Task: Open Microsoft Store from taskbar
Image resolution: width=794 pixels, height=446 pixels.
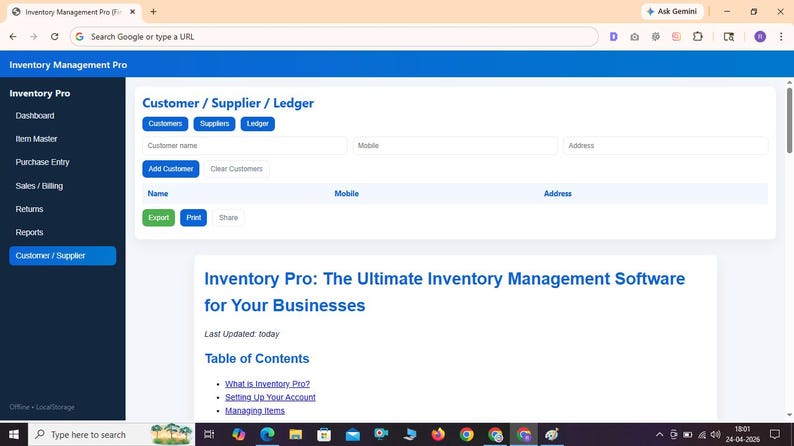Action: (324, 434)
